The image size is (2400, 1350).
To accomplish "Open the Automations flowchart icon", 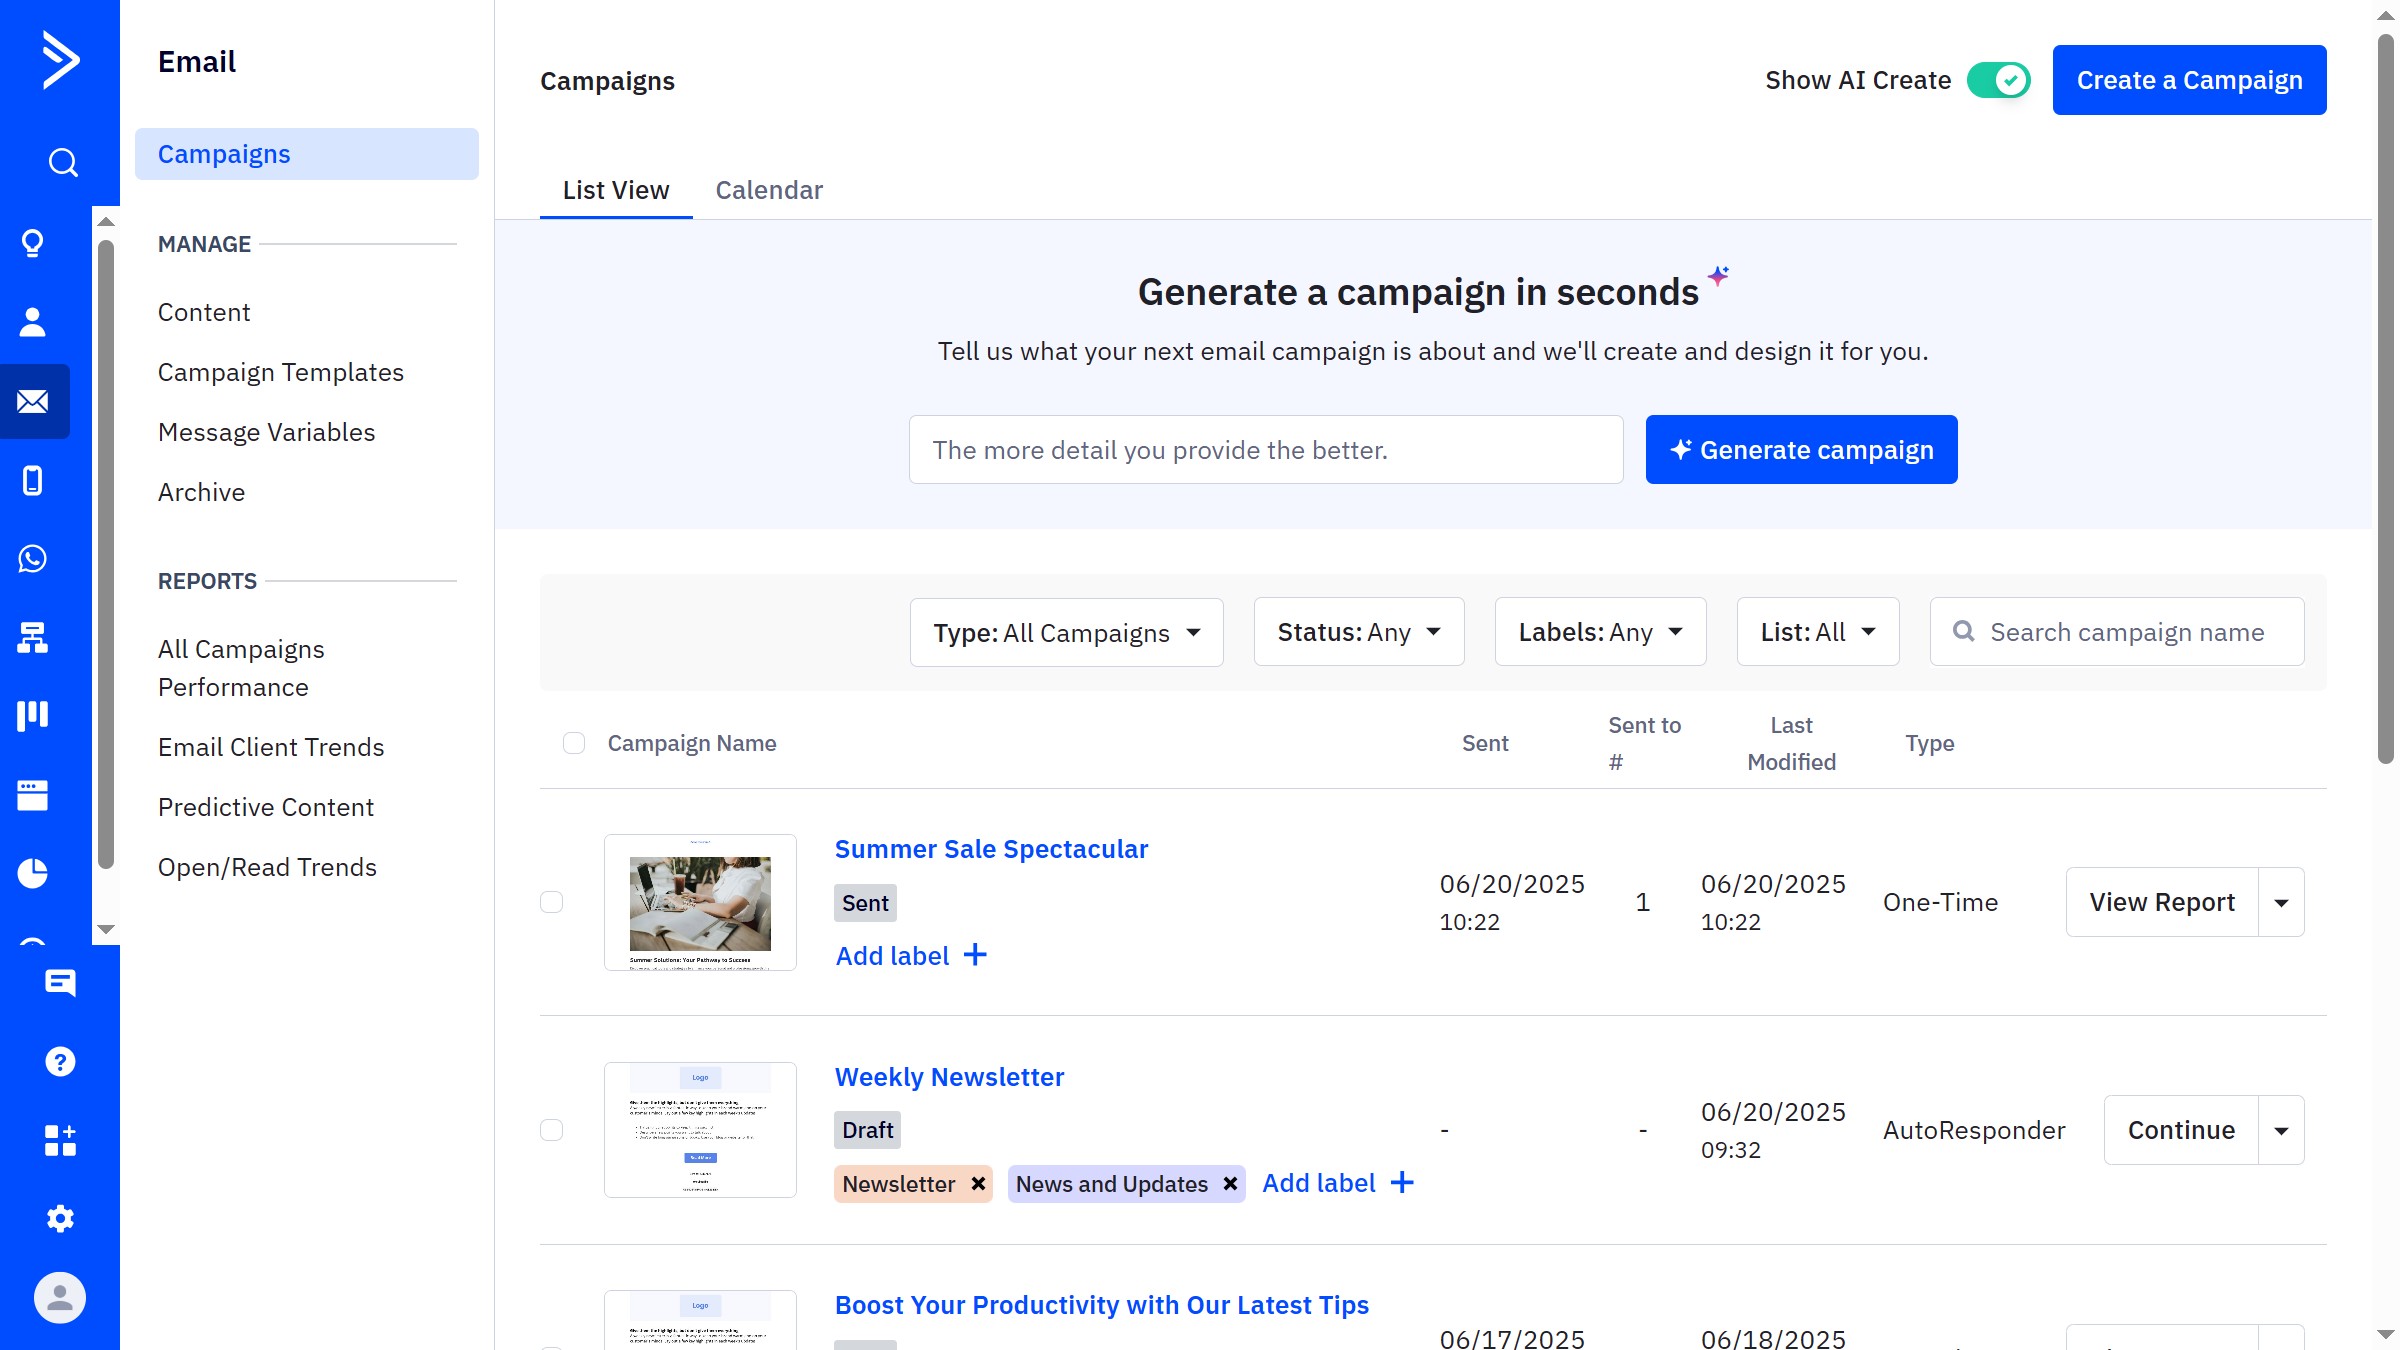I will coord(33,637).
